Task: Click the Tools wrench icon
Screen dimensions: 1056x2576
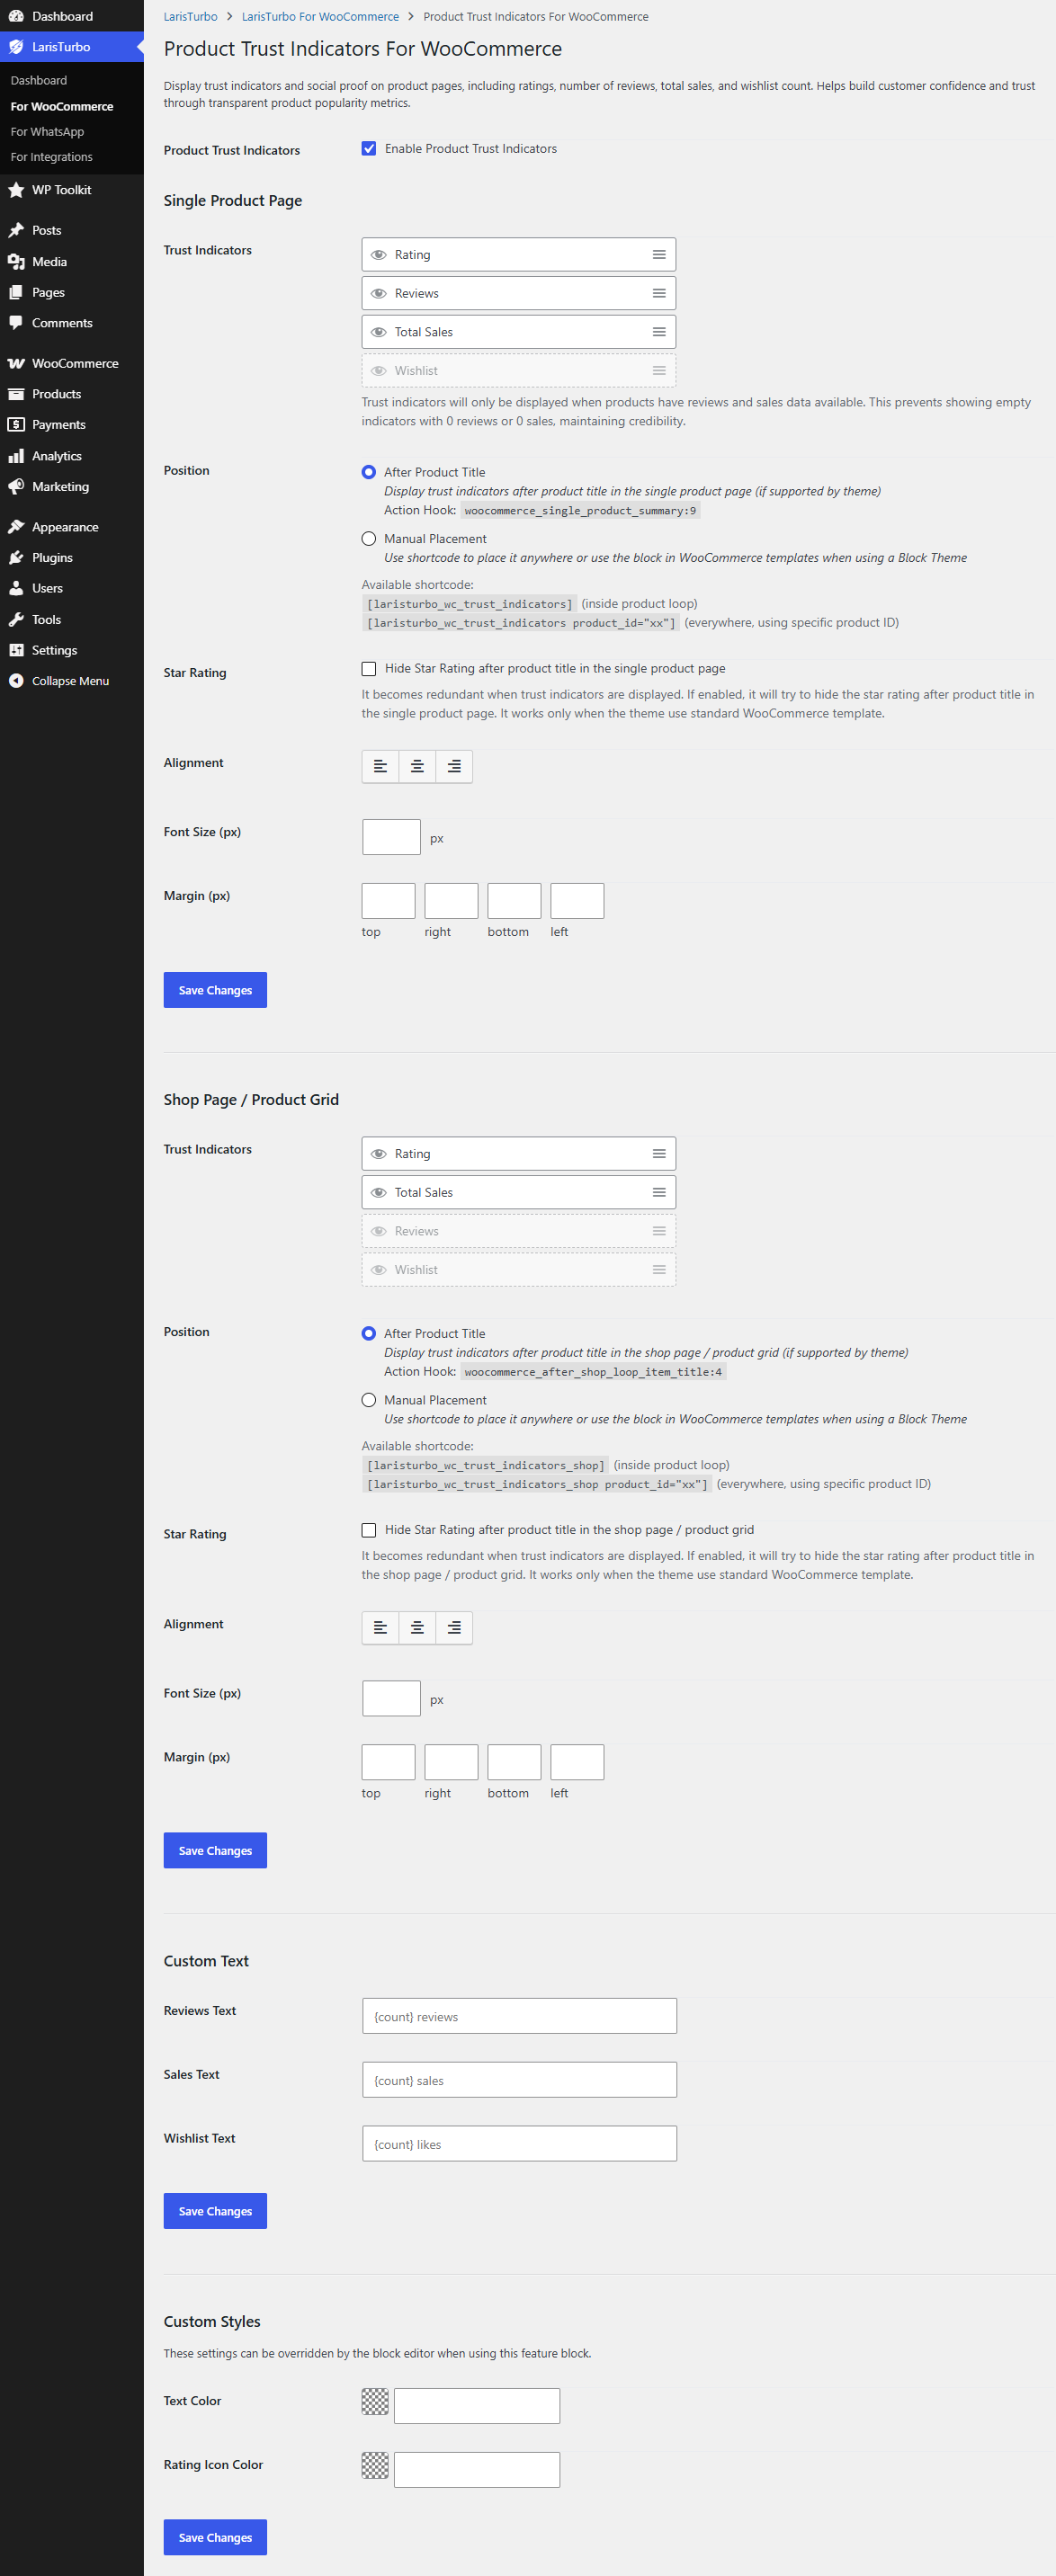Action: coord(16,620)
